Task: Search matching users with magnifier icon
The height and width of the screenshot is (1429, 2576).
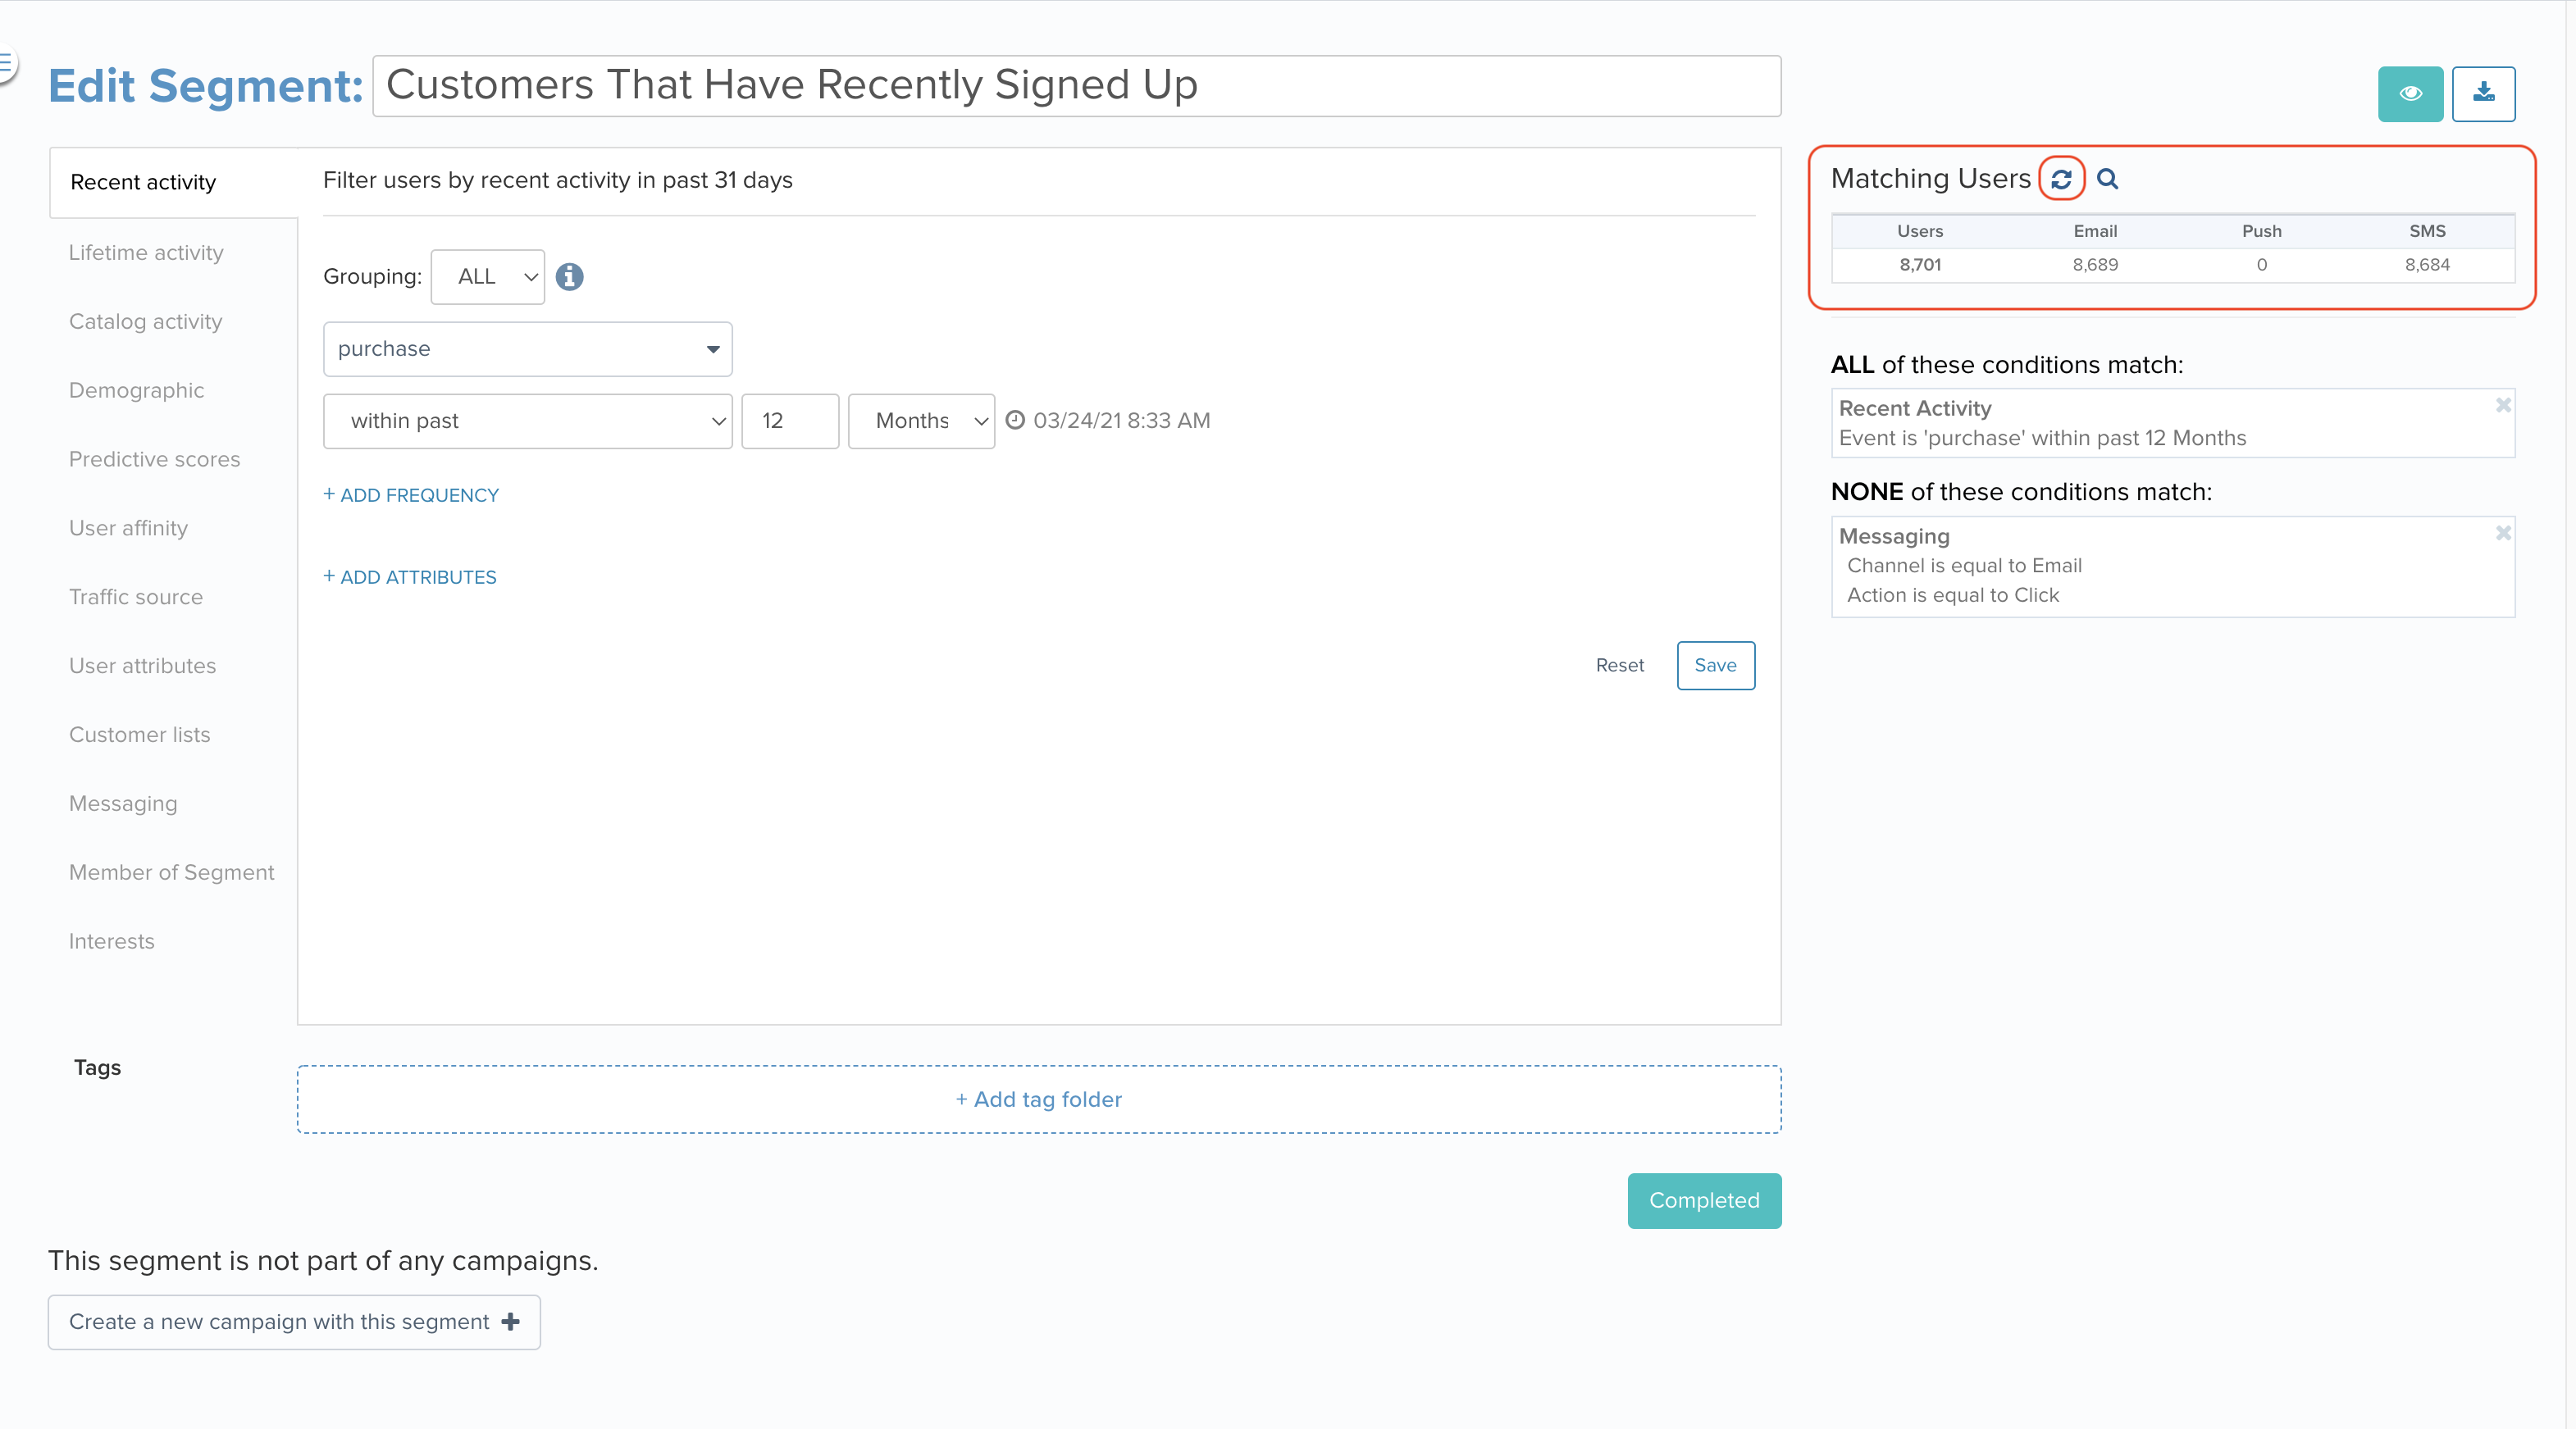Action: (x=2107, y=179)
